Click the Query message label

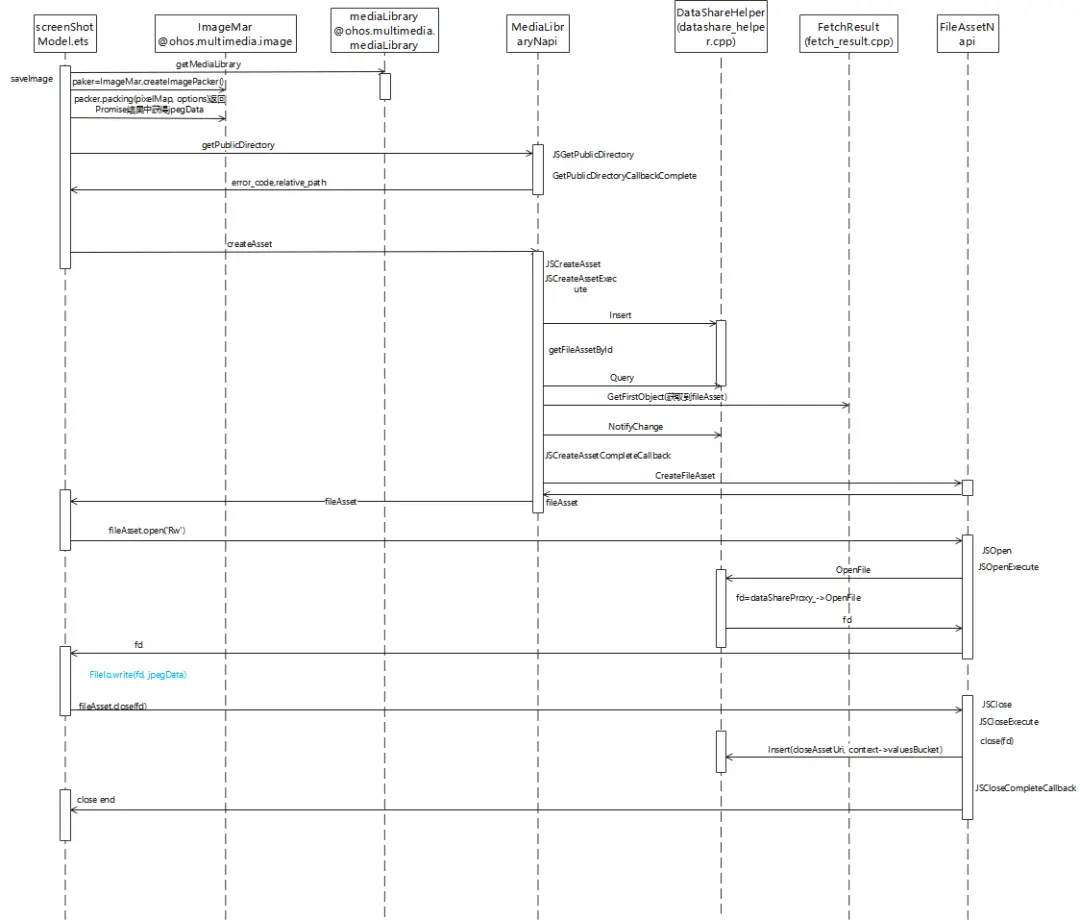621,377
